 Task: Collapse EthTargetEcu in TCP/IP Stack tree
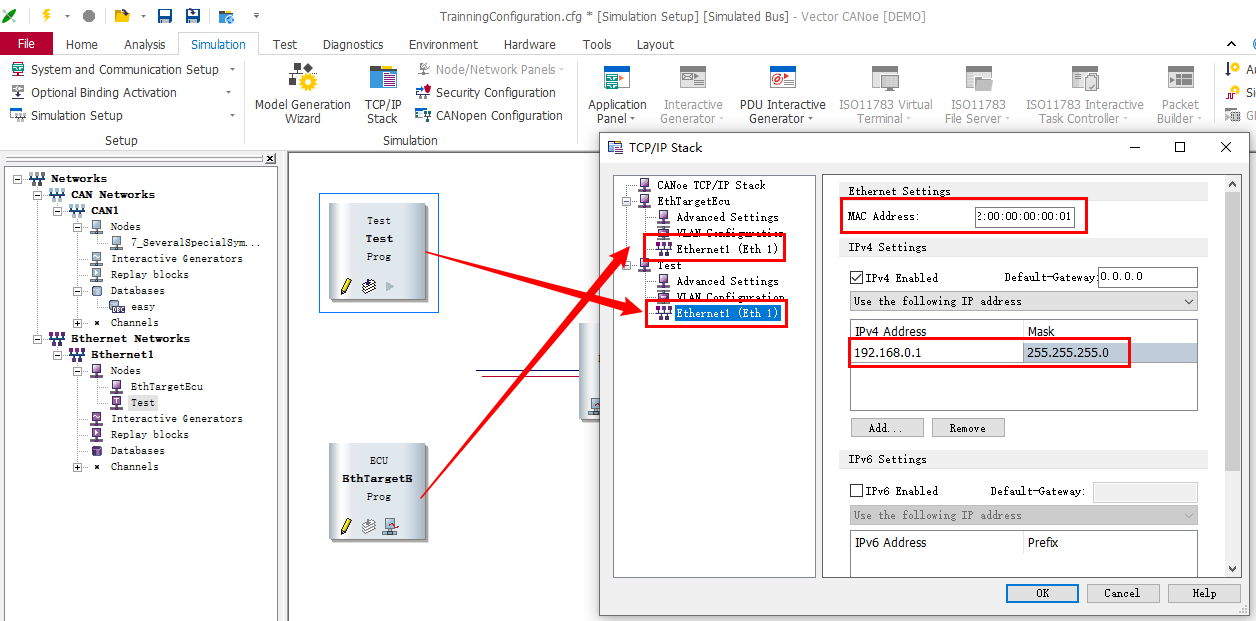click(x=626, y=201)
